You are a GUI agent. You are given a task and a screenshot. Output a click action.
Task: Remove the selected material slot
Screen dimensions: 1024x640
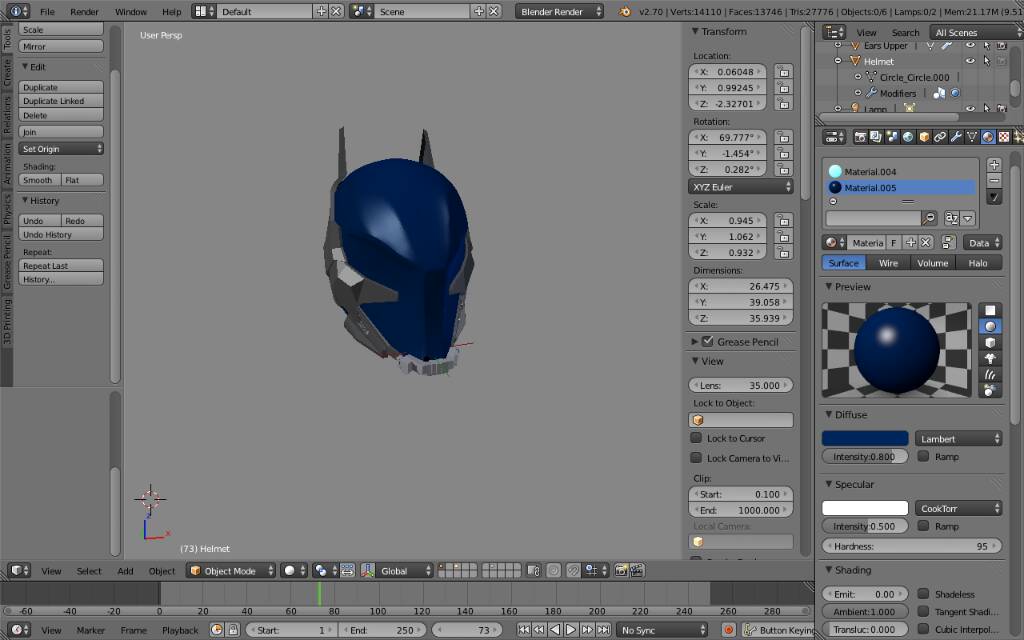coord(994,180)
